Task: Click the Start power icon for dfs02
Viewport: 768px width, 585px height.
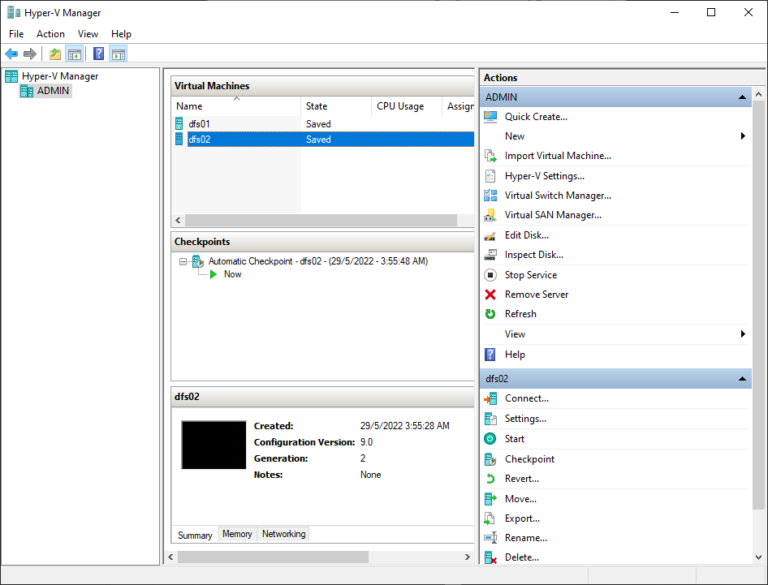Action: [490, 439]
